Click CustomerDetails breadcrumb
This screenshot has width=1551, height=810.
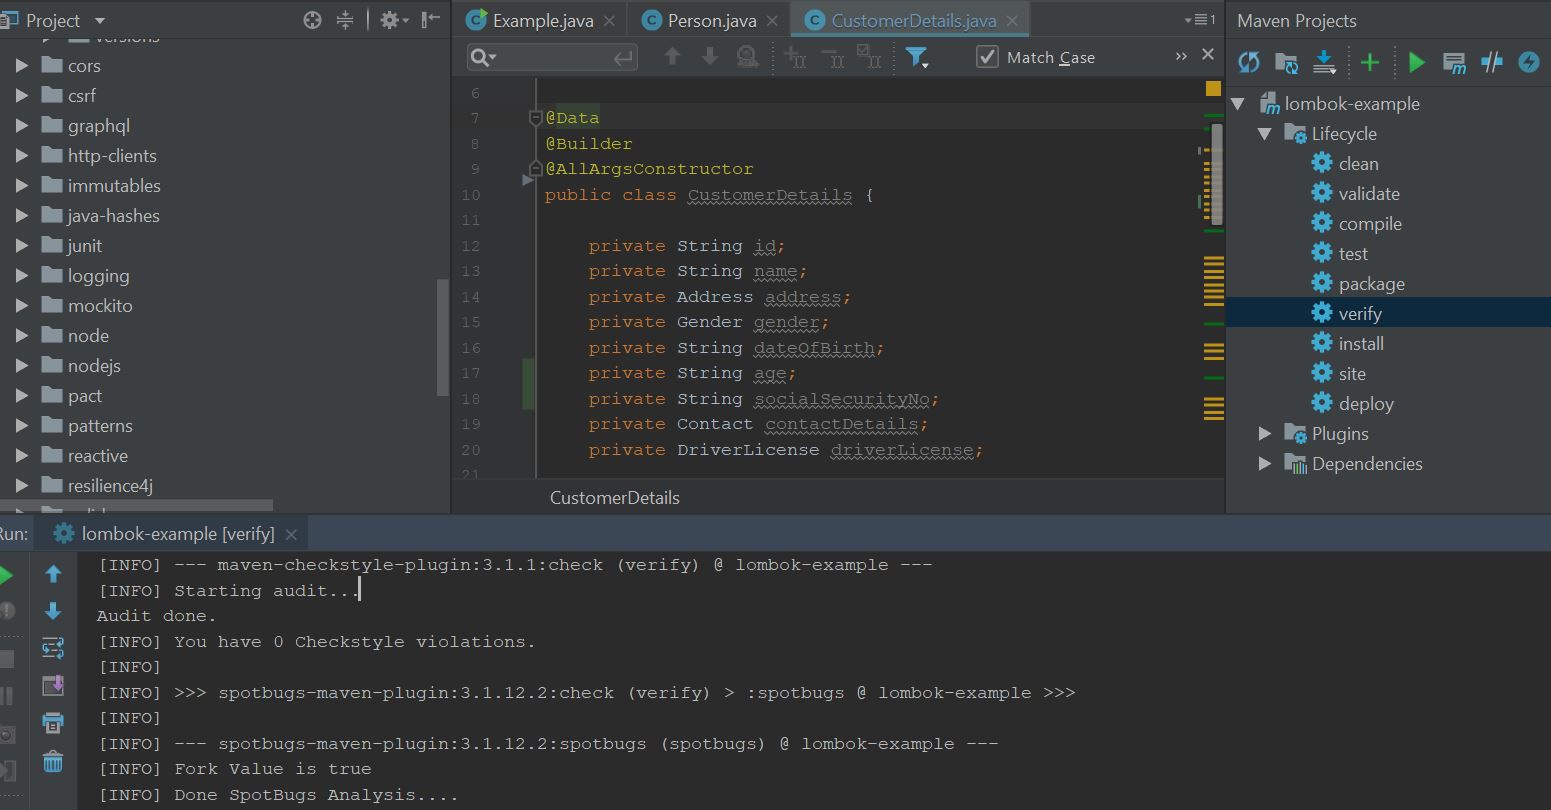(615, 498)
